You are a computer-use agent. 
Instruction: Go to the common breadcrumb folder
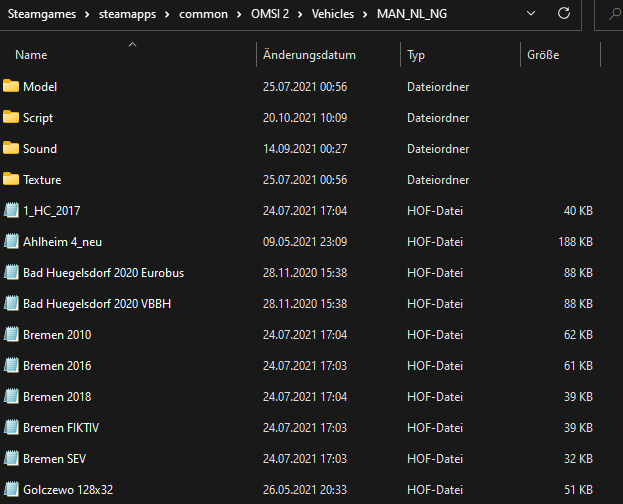point(203,14)
